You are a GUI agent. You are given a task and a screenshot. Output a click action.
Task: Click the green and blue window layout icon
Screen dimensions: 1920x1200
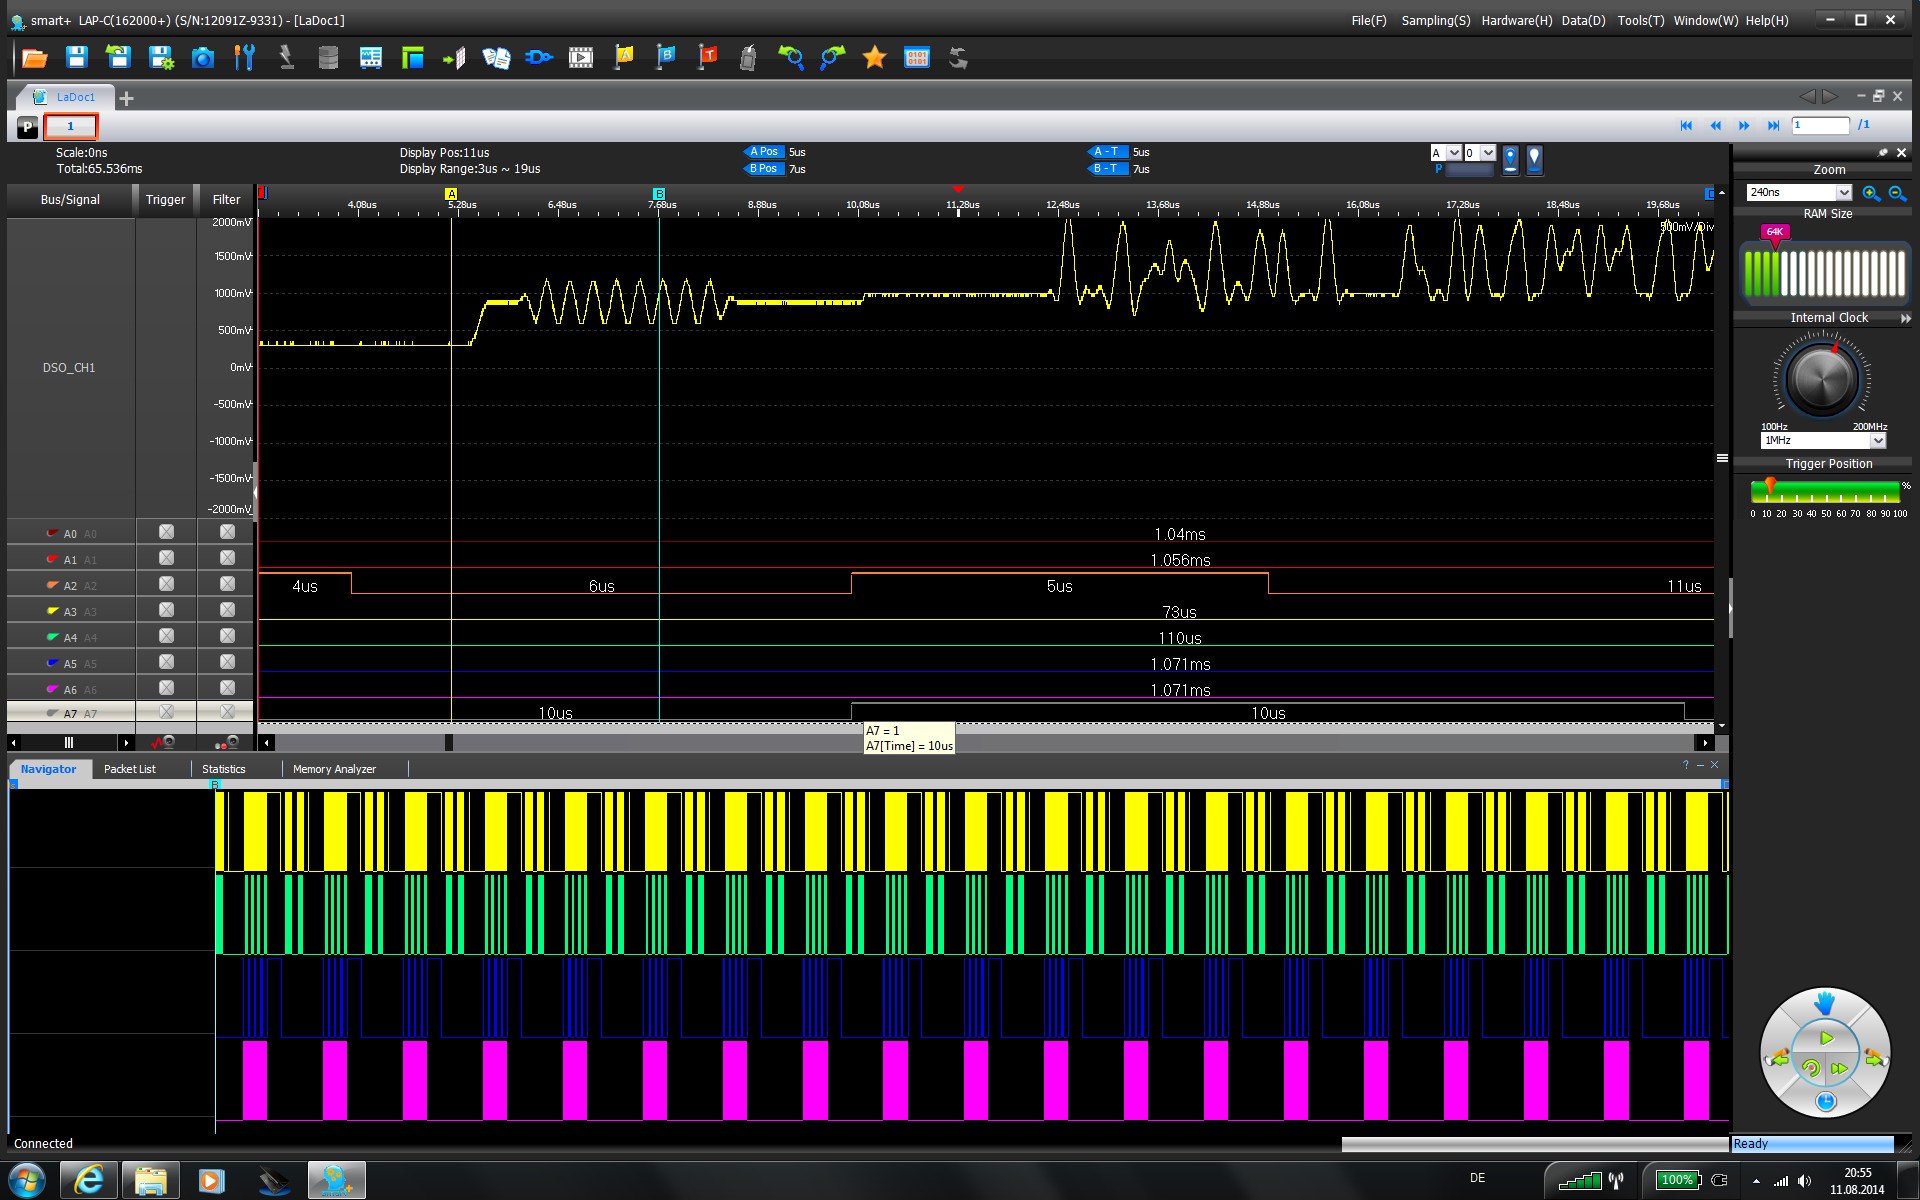tap(413, 58)
